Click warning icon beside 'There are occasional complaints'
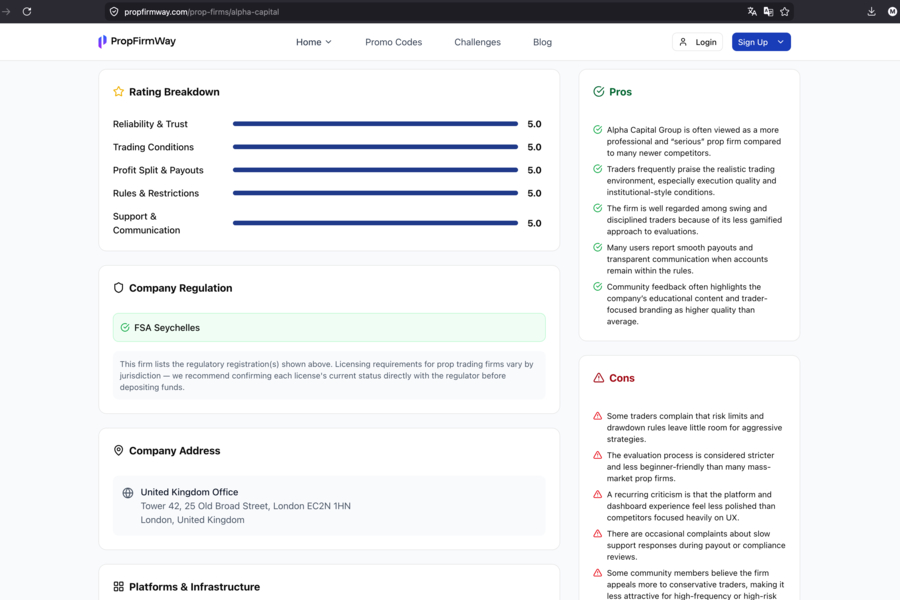Screen dimensions: 900x600 tap(598, 533)
